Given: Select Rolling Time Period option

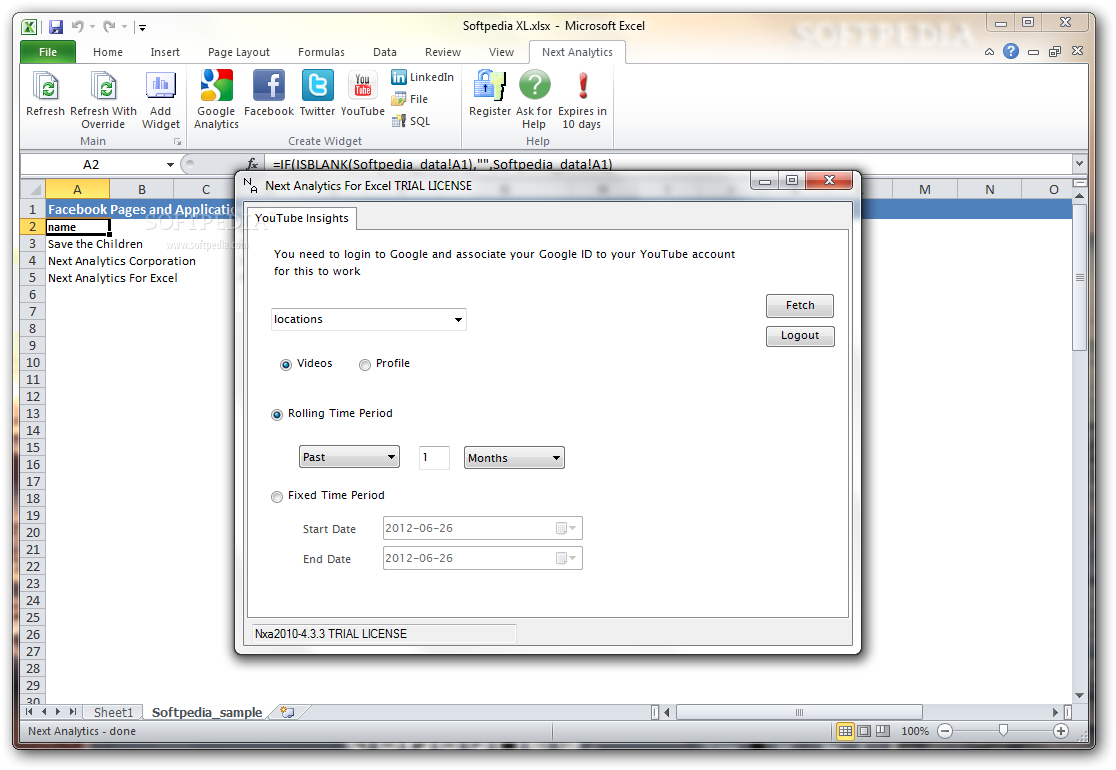Looking at the screenshot, I should [x=277, y=415].
